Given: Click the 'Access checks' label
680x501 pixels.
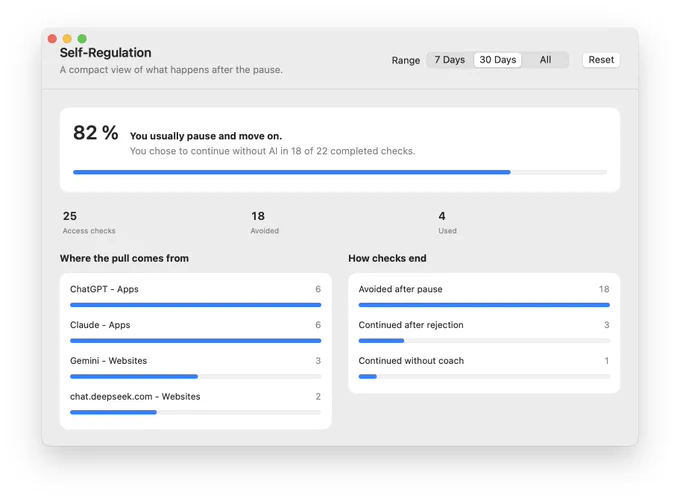Looking at the screenshot, I should coord(89,231).
